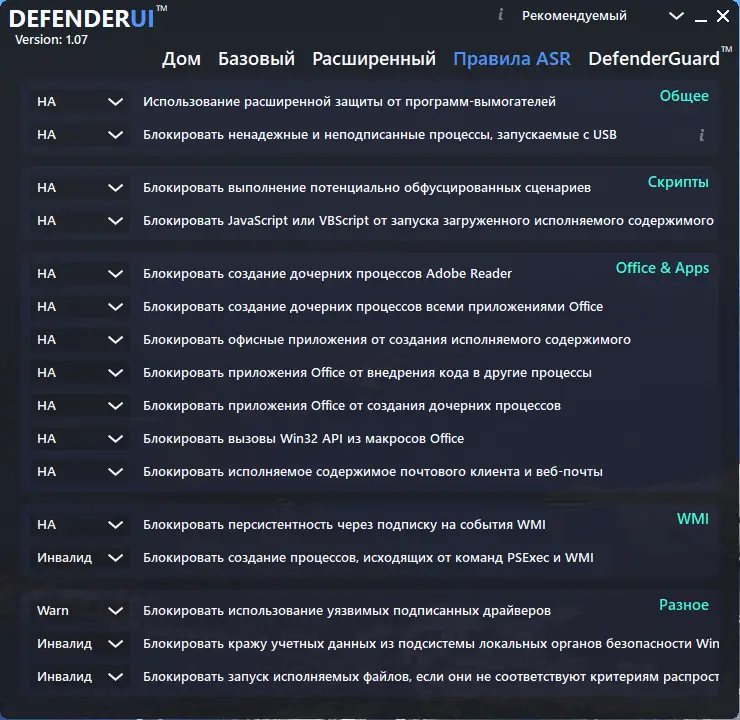Click the info icon next to Рекомендуемый
740x720 pixels.
tap(500, 15)
